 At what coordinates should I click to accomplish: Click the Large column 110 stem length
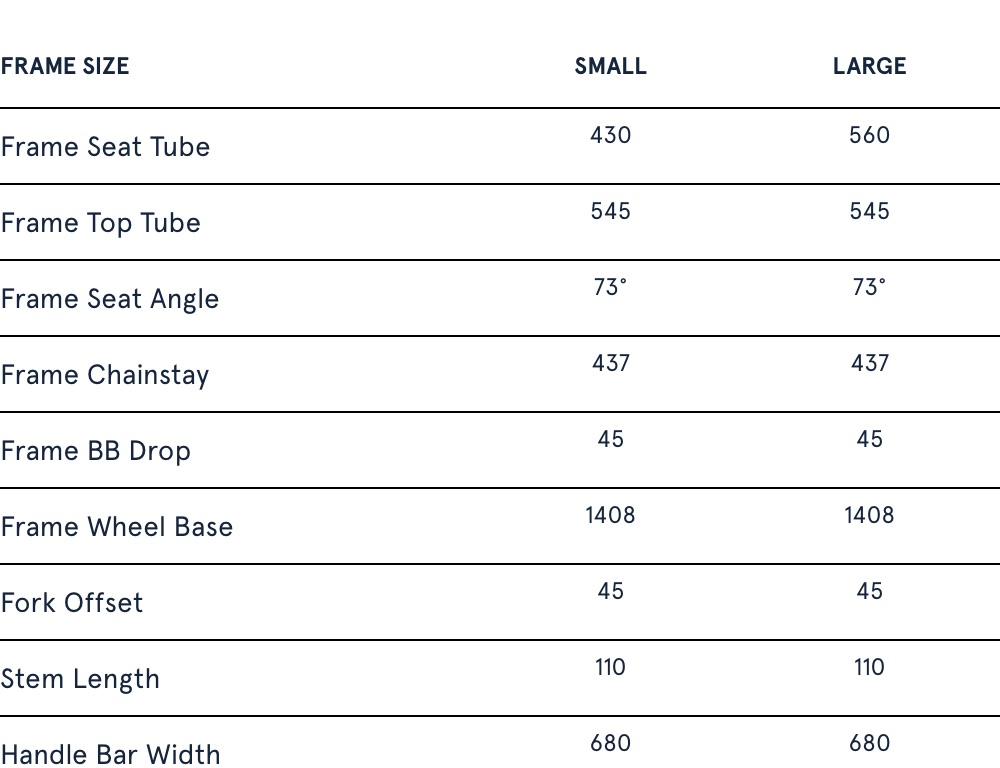tap(869, 667)
